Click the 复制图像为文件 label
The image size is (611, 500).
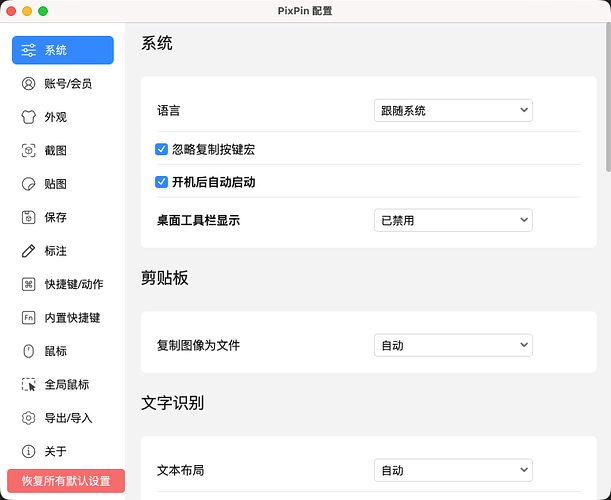pyautogui.click(x=198, y=345)
